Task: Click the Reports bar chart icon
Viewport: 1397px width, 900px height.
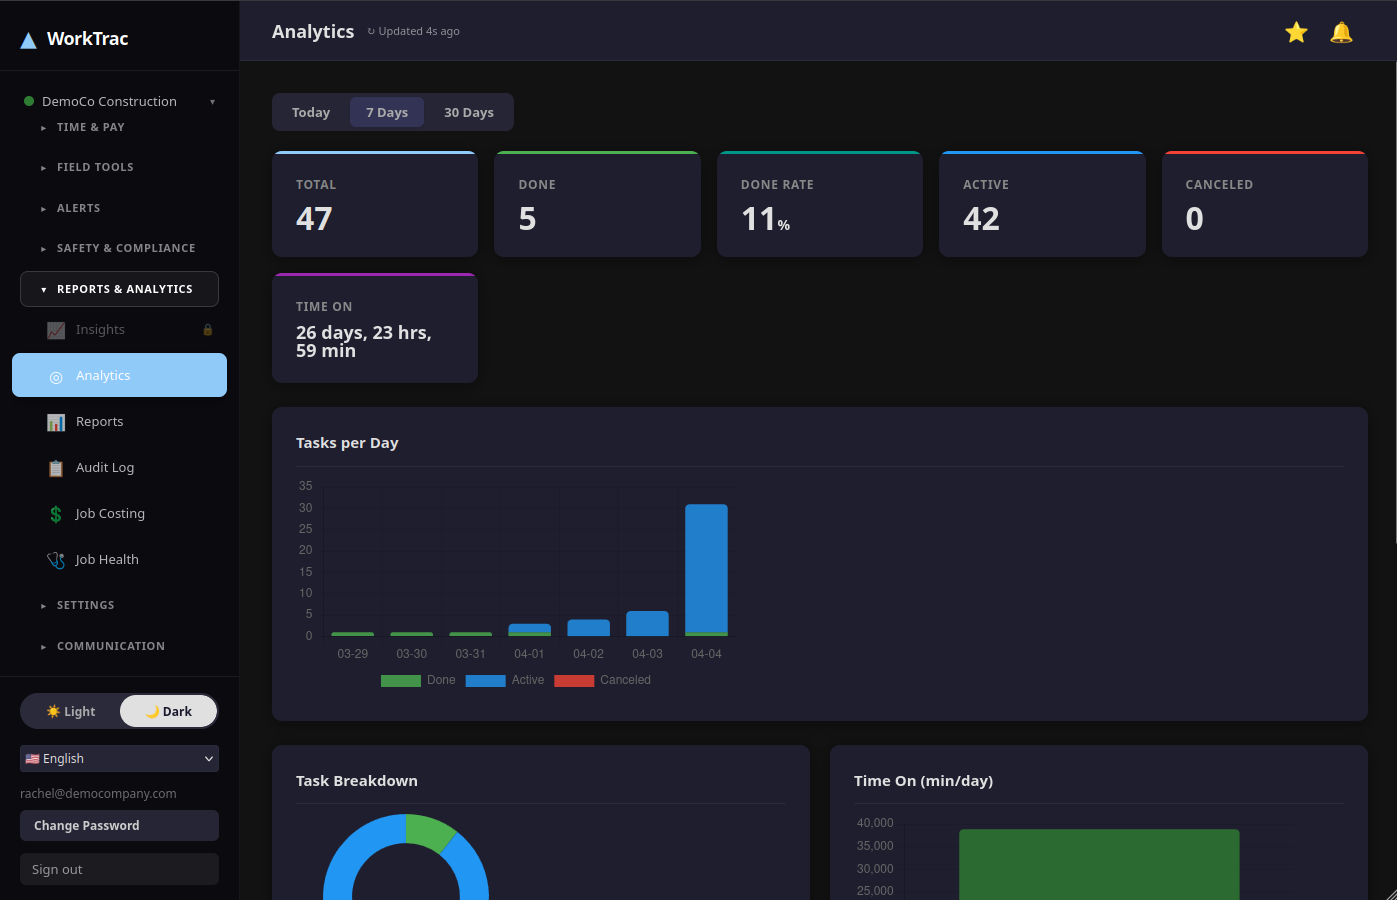Action: tap(56, 422)
